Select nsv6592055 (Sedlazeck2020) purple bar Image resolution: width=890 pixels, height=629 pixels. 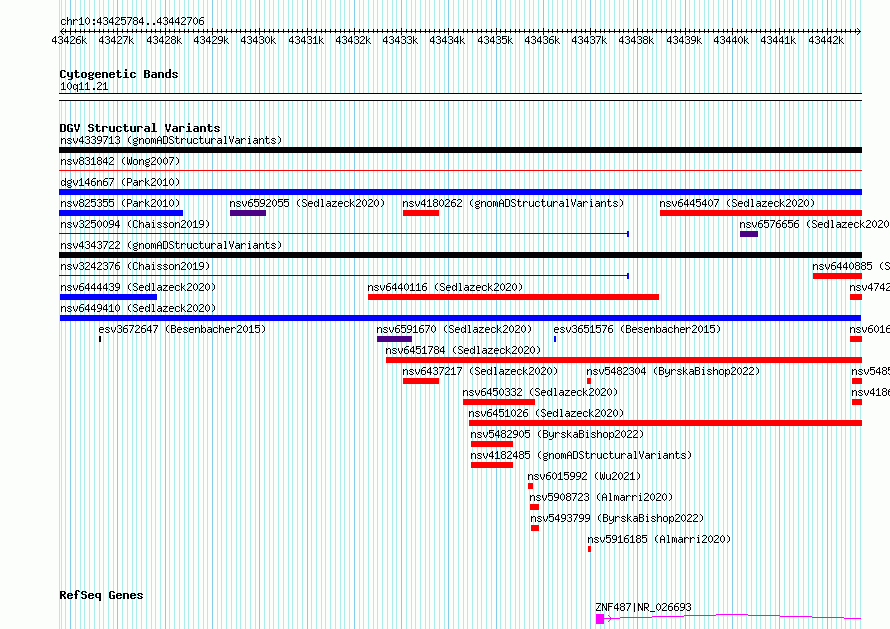[247, 213]
